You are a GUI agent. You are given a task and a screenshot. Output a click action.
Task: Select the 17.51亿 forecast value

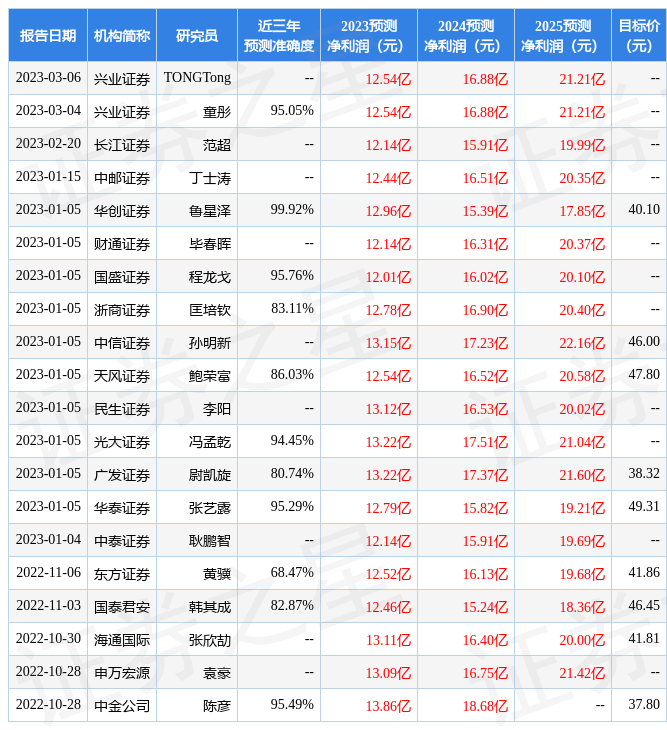485,442
